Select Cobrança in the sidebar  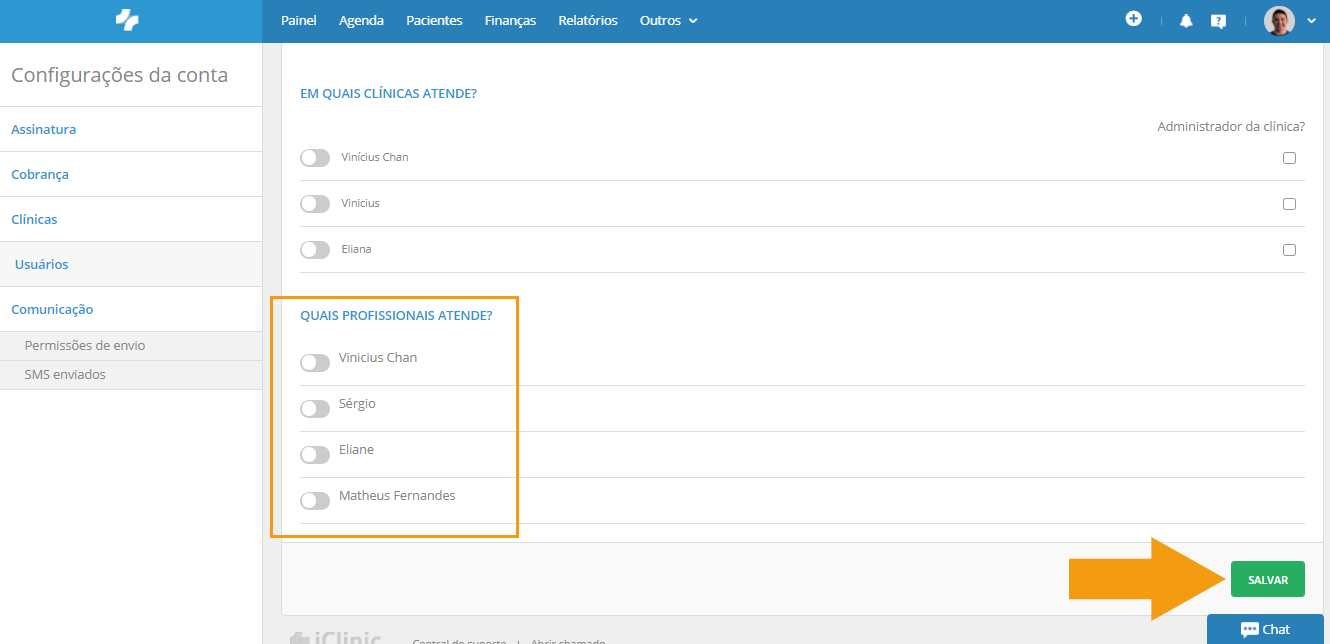(x=131, y=174)
